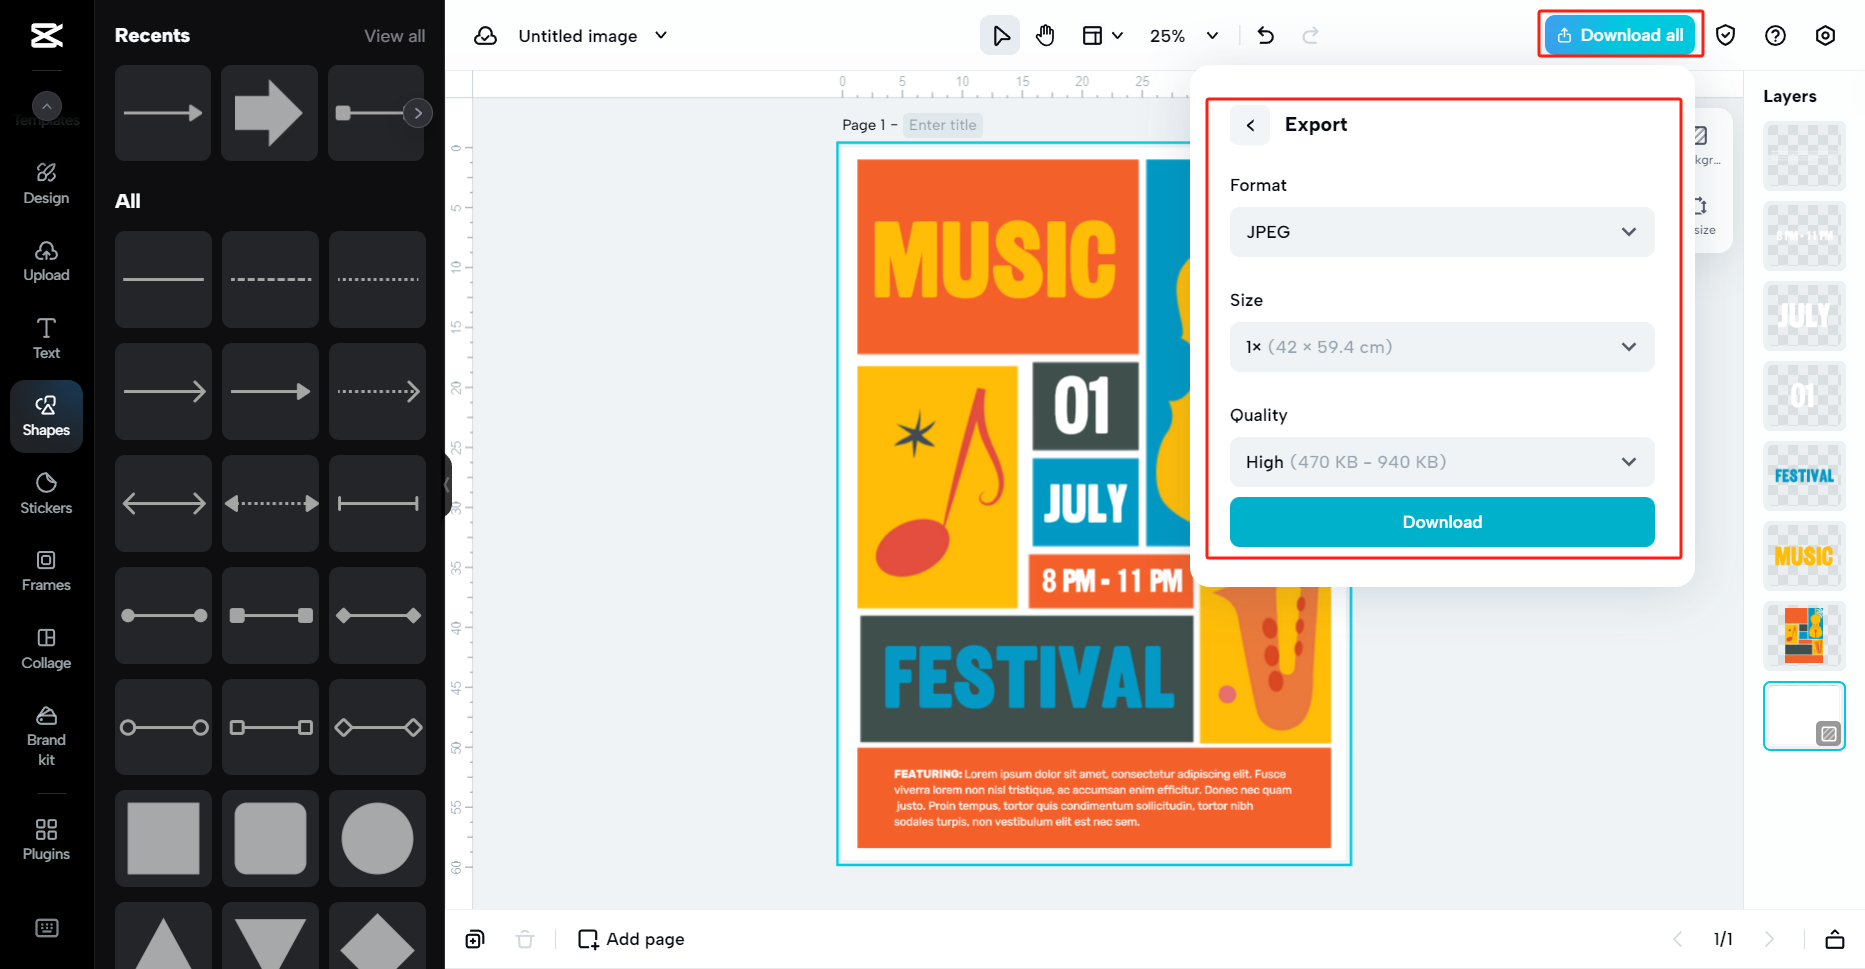This screenshot has height=969, width=1865.
Task: Expand the High quality dropdown
Action: click(1442, 462)
